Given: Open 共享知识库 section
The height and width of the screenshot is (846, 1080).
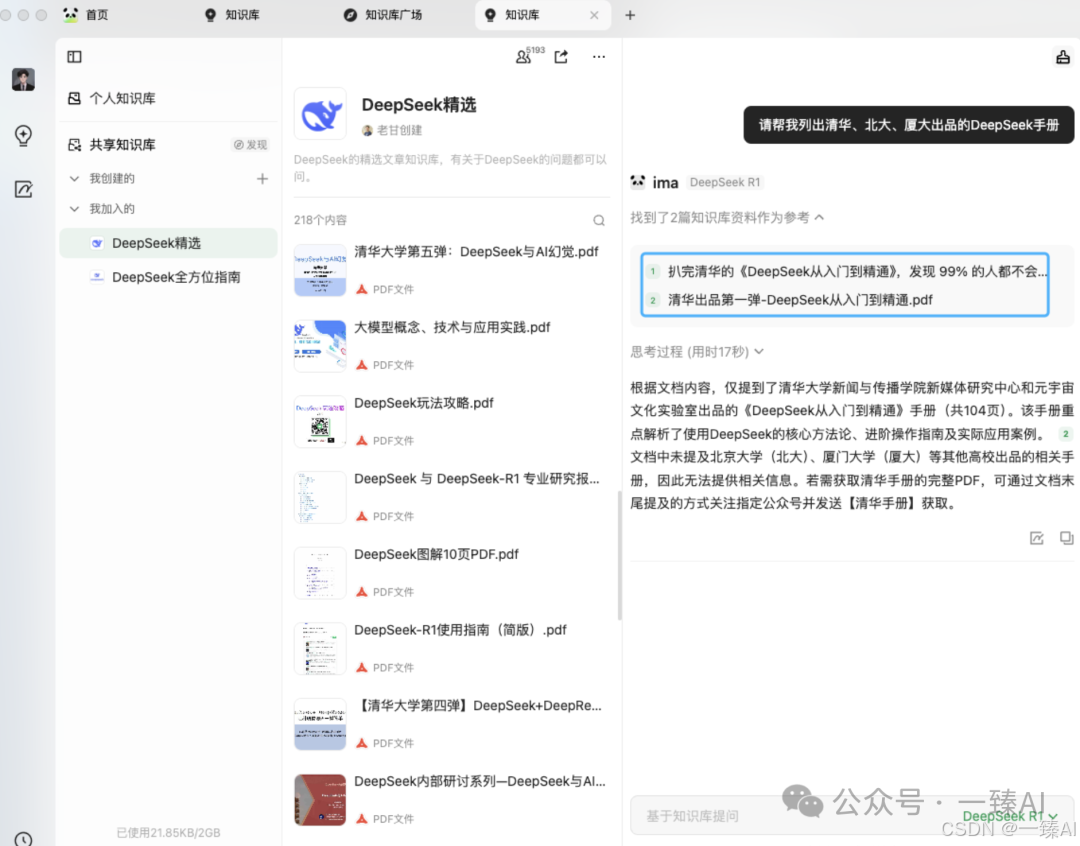Looking at the screenshot, I should [112, 145].
